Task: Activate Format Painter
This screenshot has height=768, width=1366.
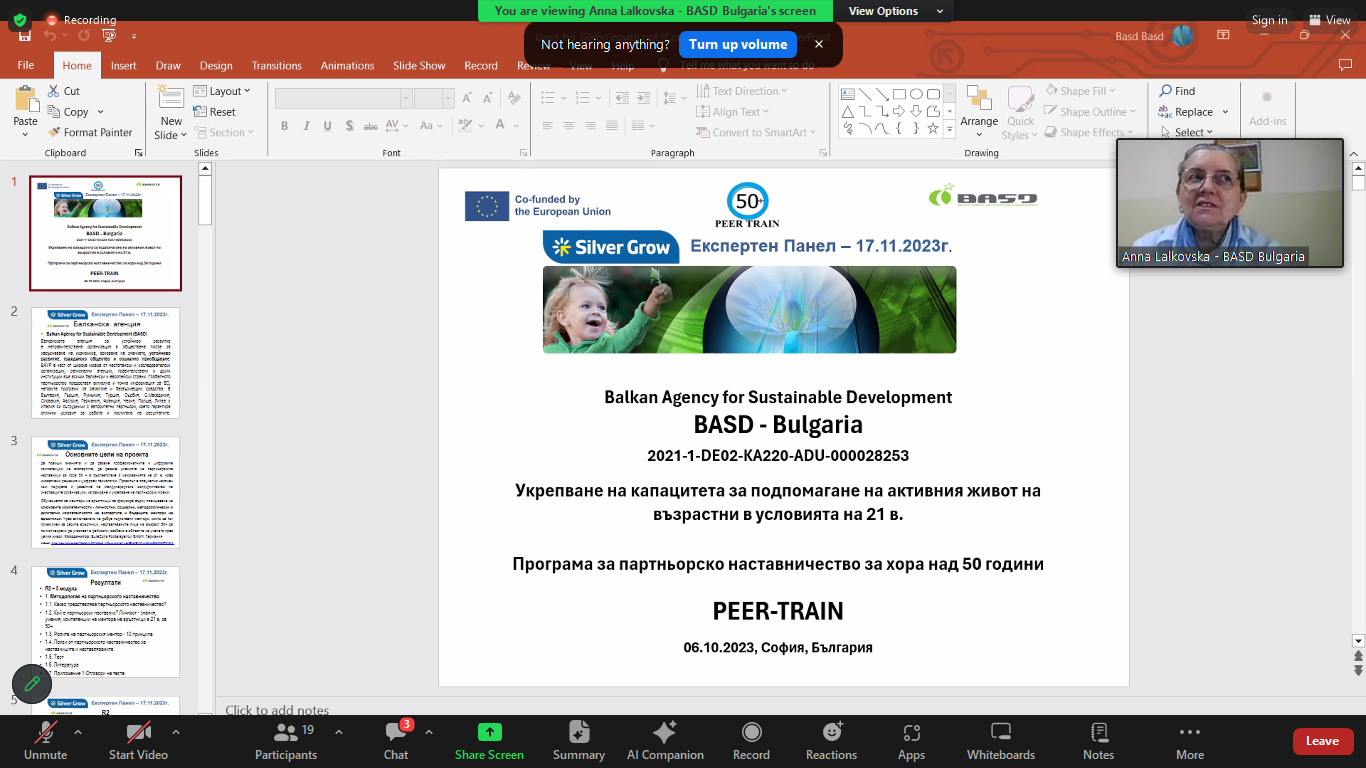Action: (90, 132)
